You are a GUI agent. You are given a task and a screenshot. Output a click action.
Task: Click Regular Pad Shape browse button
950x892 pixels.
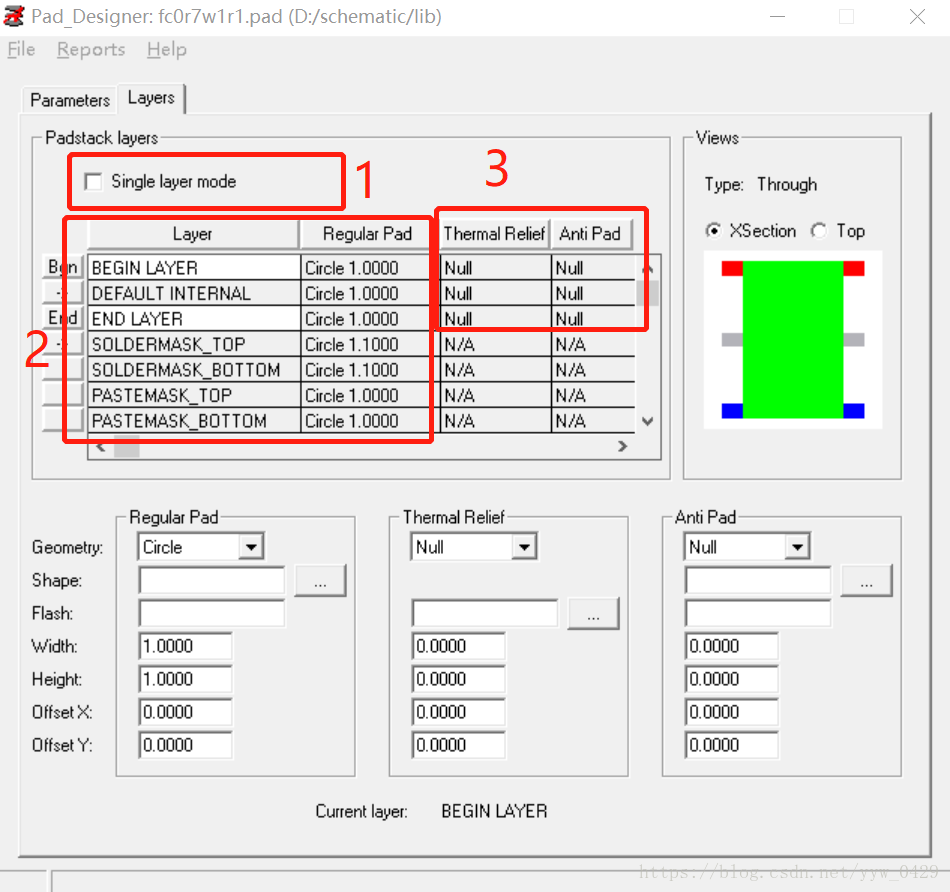click(321, 581)
